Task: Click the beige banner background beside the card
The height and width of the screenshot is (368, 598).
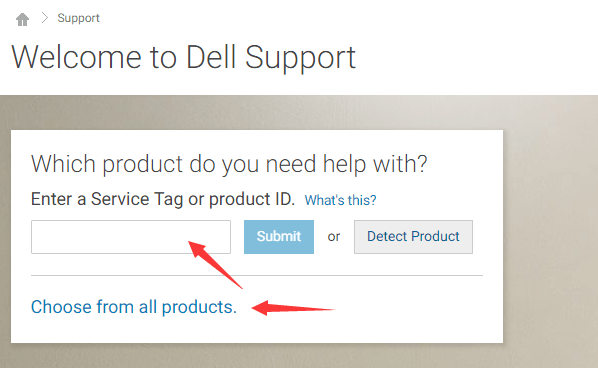Action: pyautogui.click(x=549, y=229)
